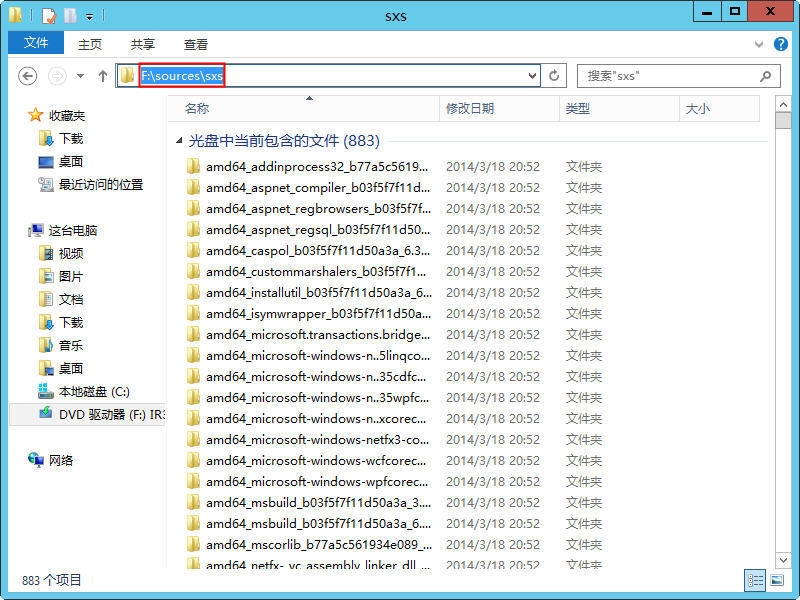Switch to the 查看 tab
This screenshot has height=600, width=800.
click(x=196, y=44)
